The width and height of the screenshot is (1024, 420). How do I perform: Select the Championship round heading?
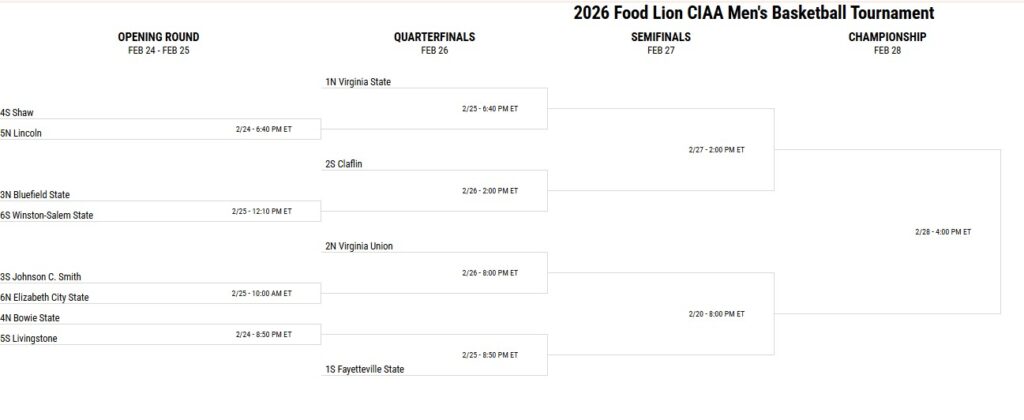(887, 37)
